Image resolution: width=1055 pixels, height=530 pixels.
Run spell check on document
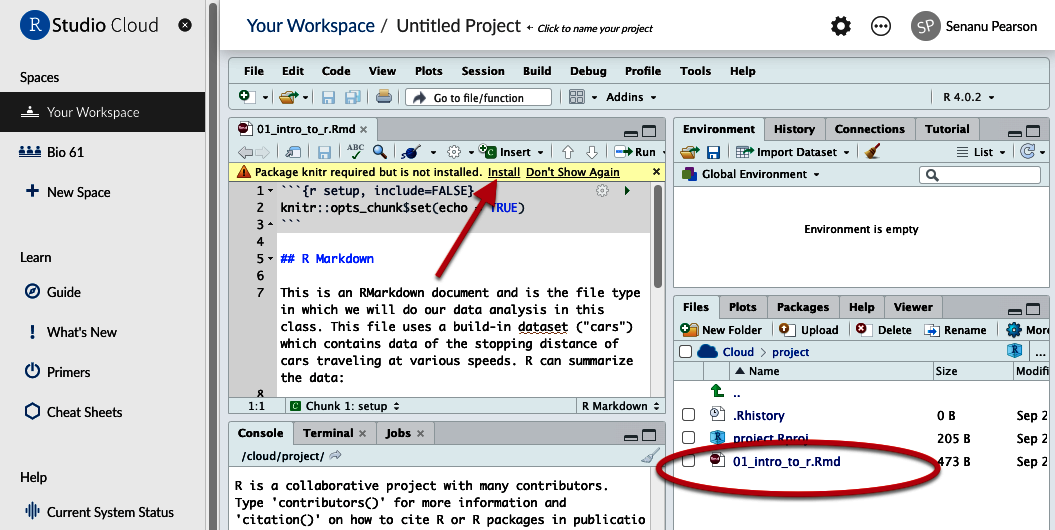(355, 151)
